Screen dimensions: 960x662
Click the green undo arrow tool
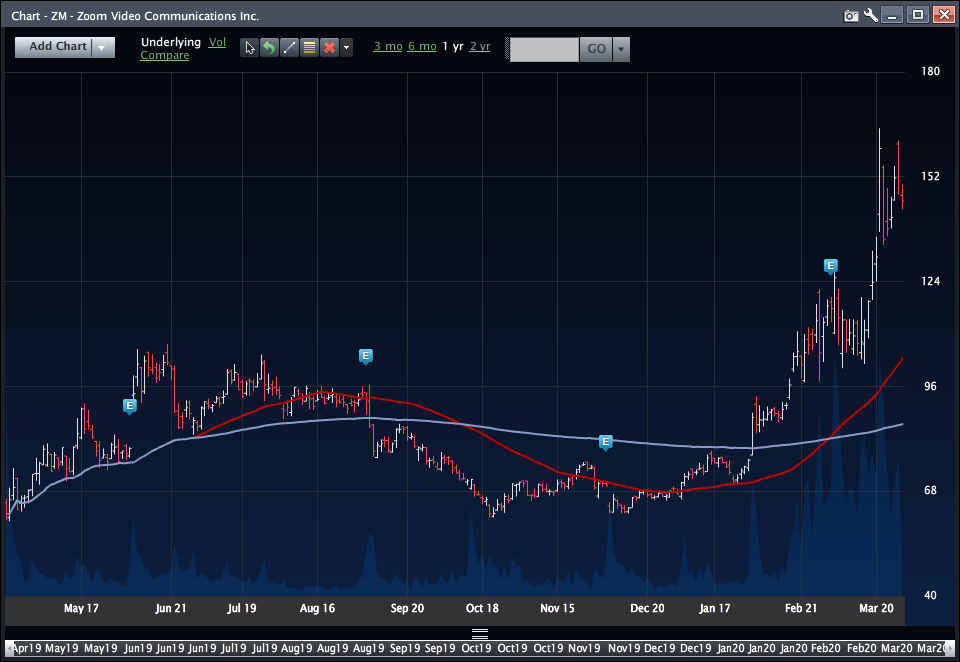coord(269,48)
